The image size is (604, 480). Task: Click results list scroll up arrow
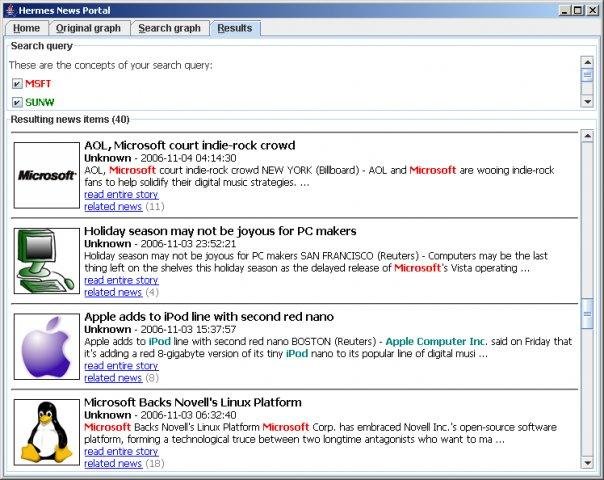pyautogui.click(x=587, y=136)
